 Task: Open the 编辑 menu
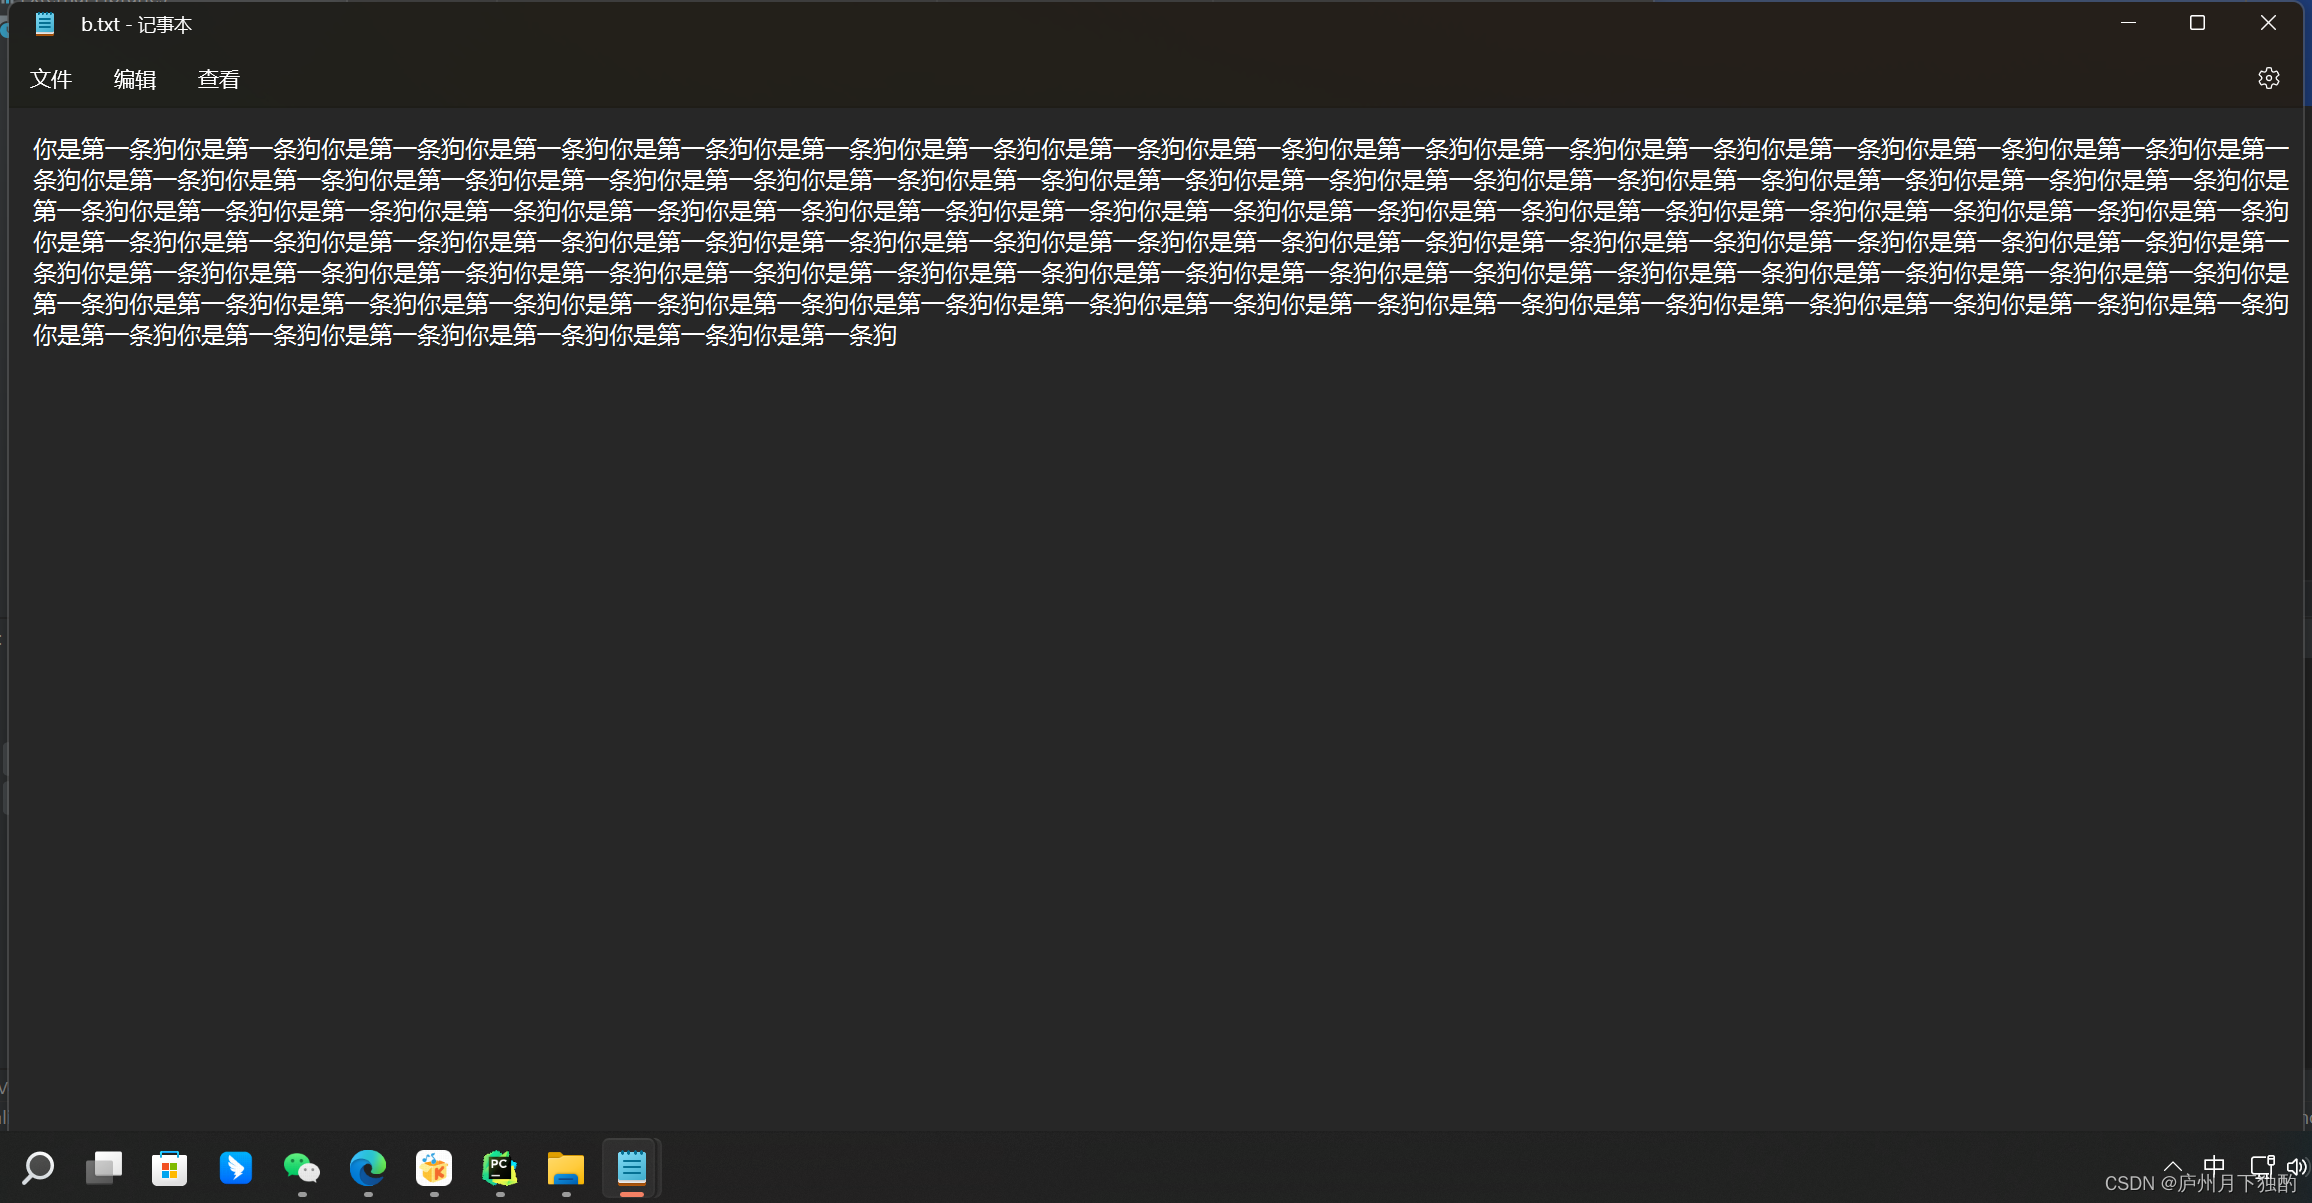click(x=135, y=79)
